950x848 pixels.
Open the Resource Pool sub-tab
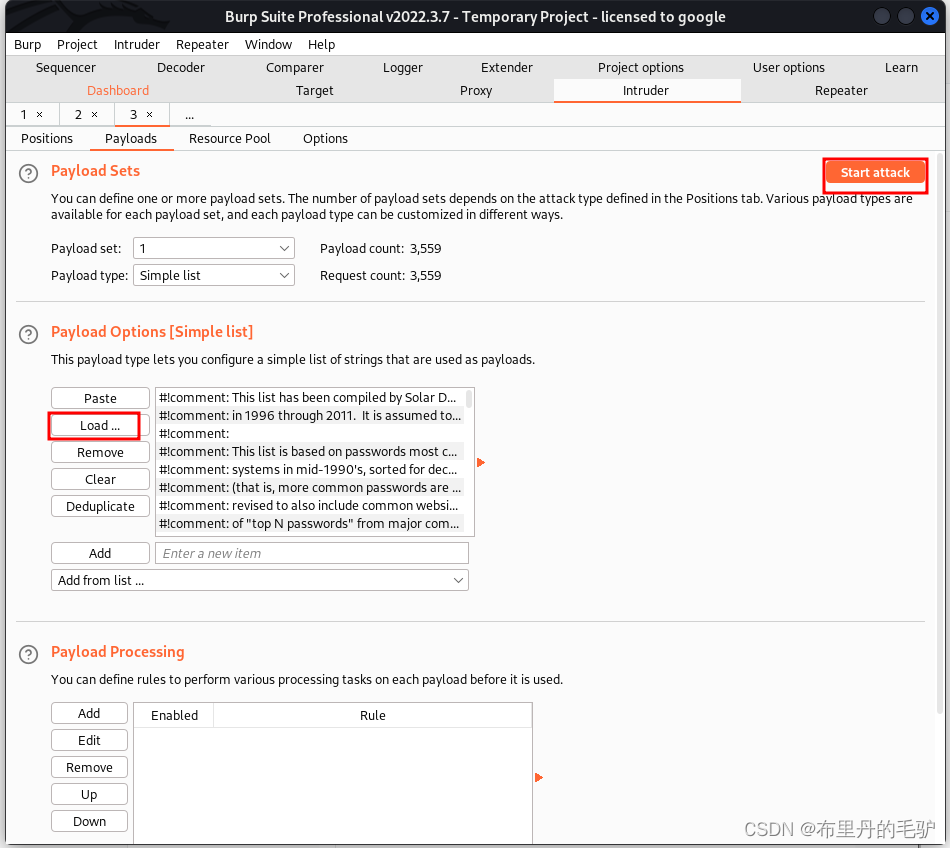pos(230,139)
